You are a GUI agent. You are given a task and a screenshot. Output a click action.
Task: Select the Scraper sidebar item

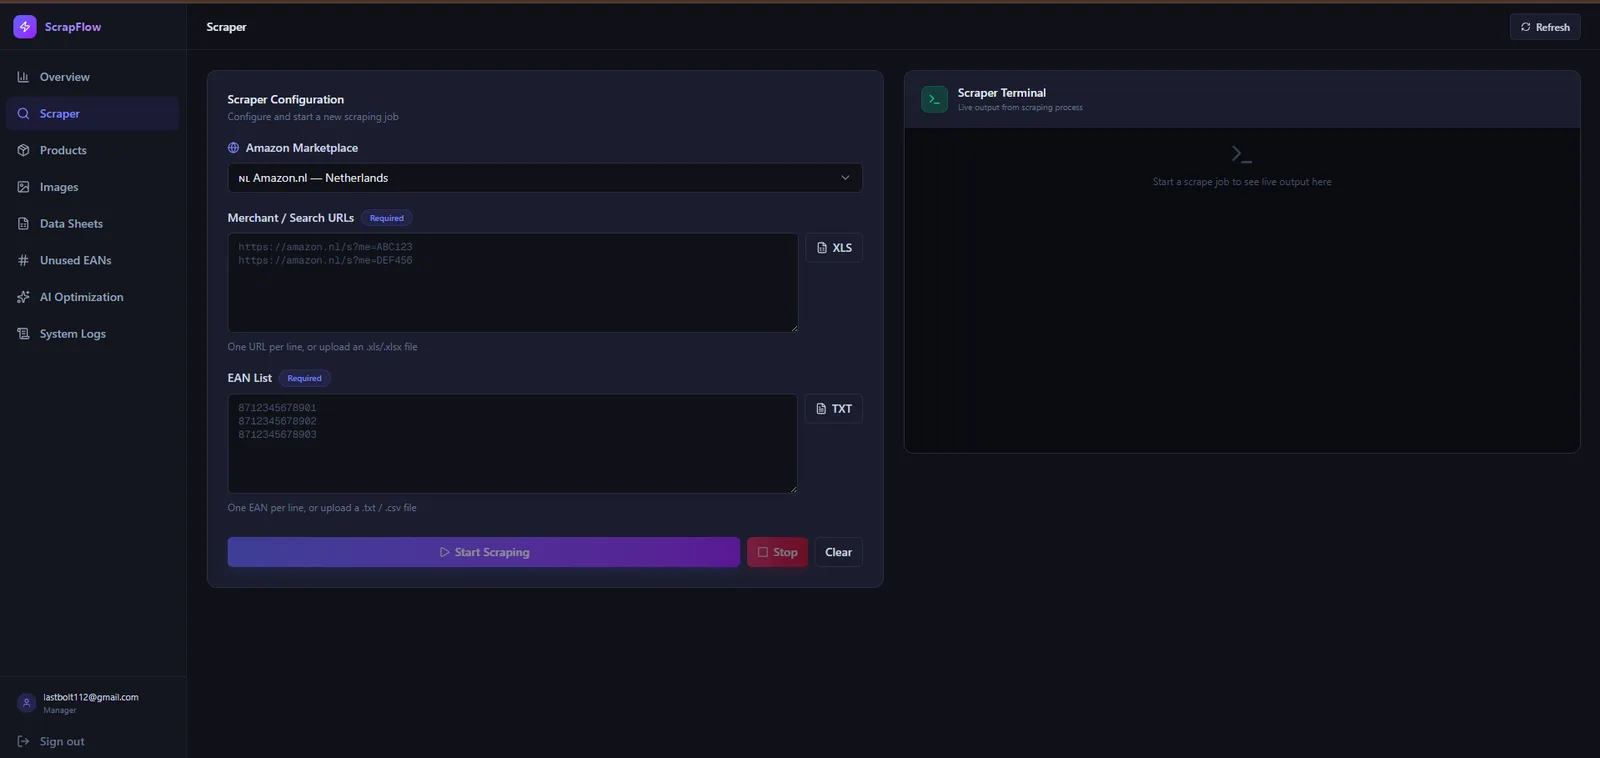pos(92,114)
